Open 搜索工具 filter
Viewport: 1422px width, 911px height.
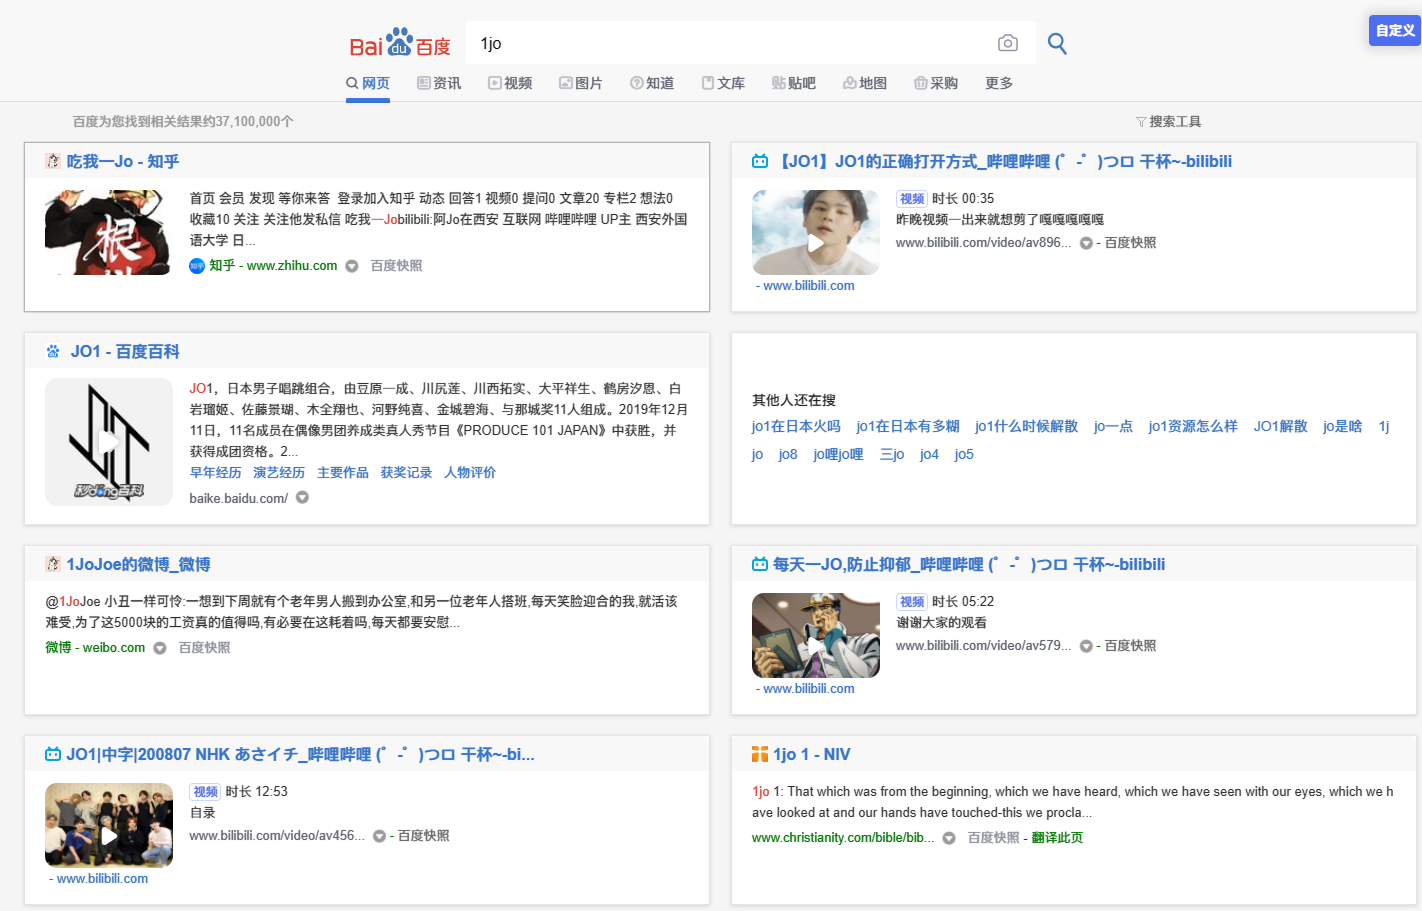[1169, 121]
